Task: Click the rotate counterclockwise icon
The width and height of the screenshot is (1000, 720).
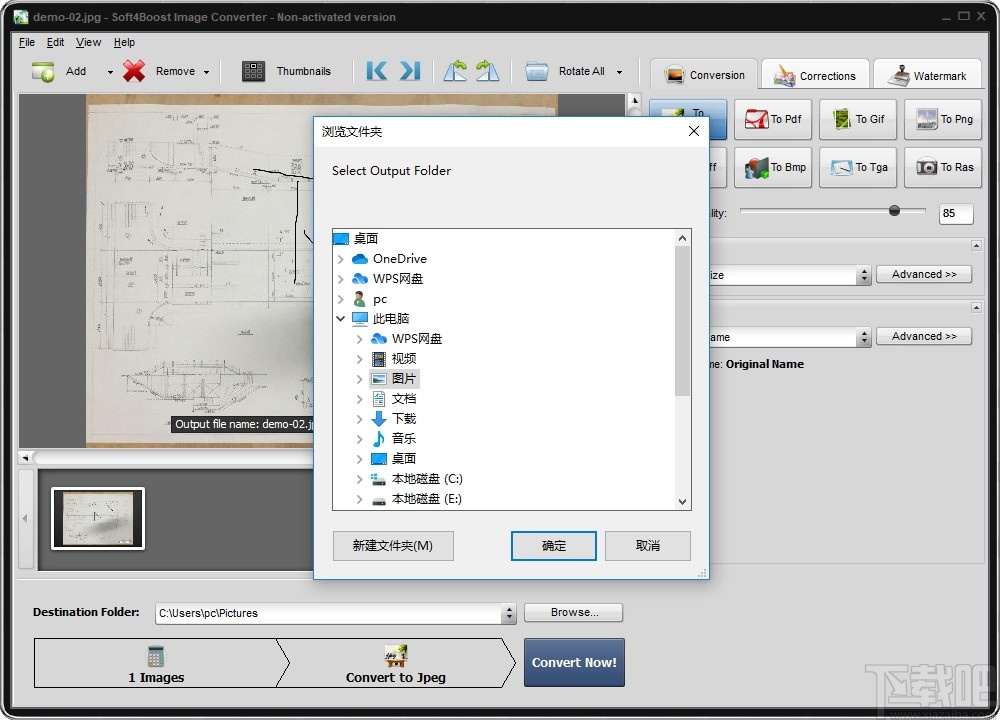Action: 455,71
